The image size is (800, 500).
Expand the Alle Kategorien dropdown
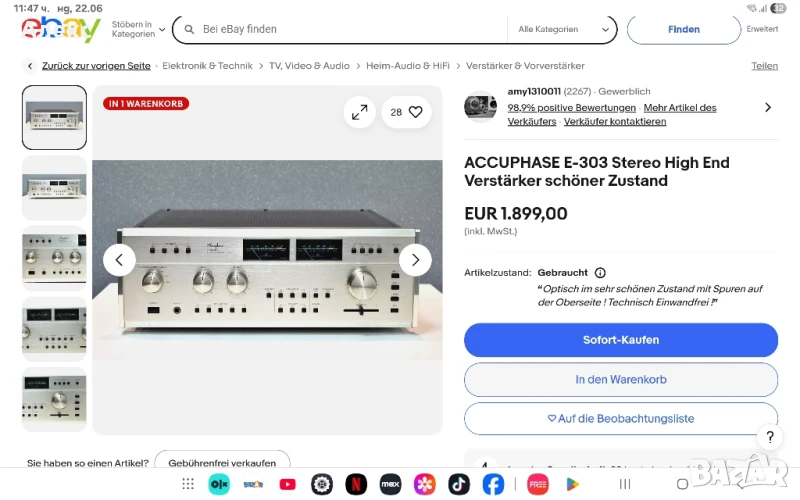coord(563,30)
